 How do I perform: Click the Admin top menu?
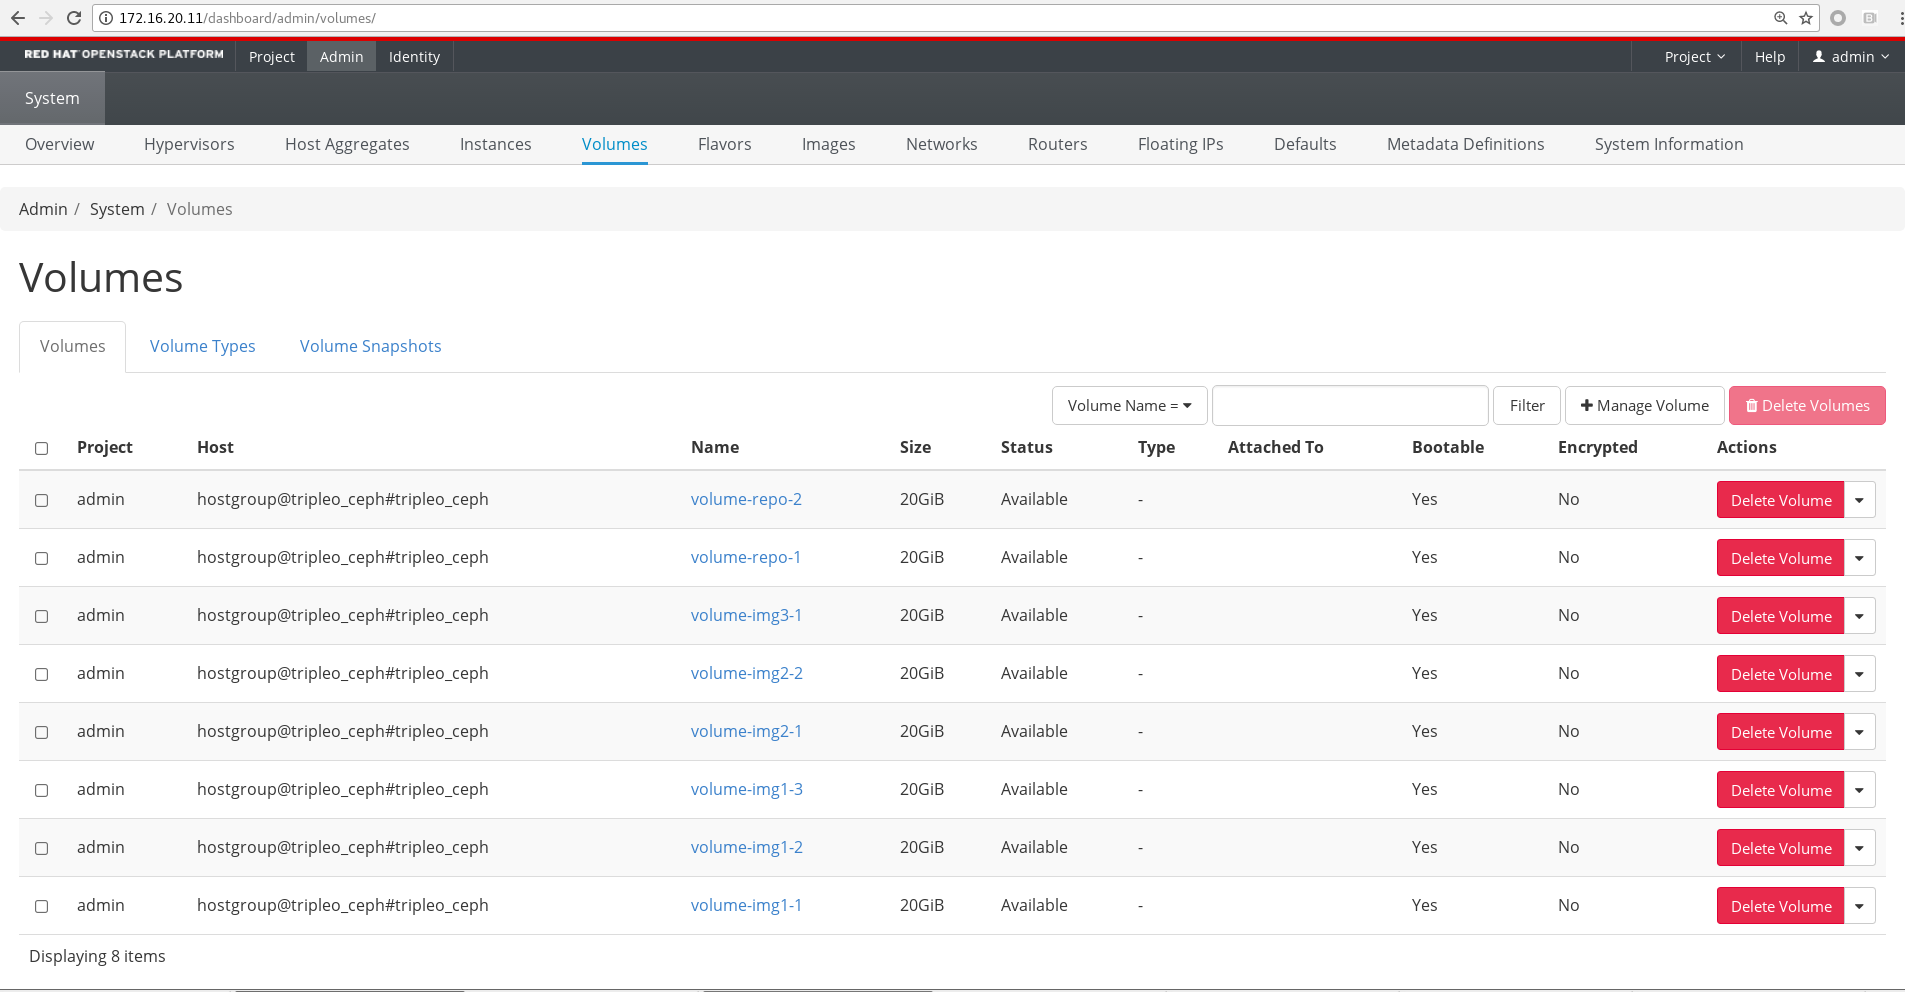coord(341,57)
